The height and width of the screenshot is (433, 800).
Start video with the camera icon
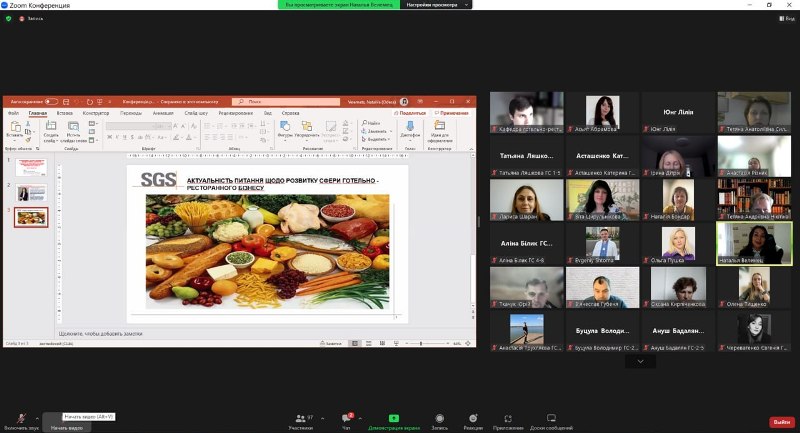coord(66,418)
